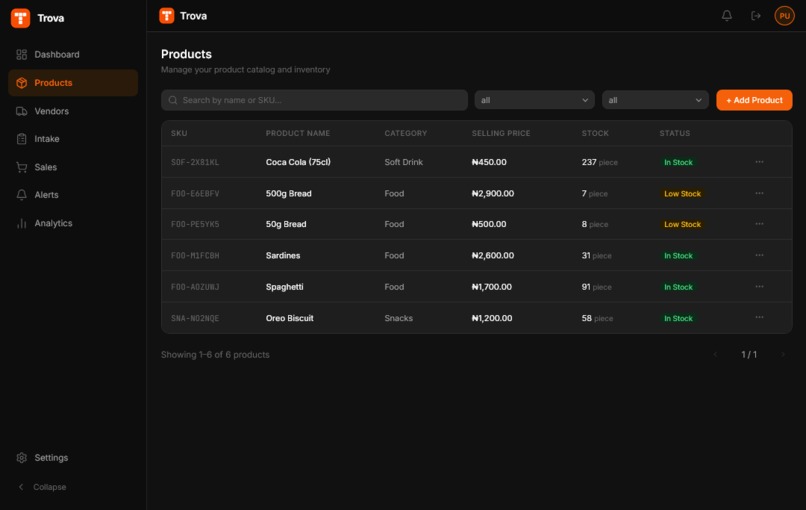This screenshot has width=806, height=510.
Task: Click 'Showing 1–6 of 6 products' text
Action: (215, 354)
